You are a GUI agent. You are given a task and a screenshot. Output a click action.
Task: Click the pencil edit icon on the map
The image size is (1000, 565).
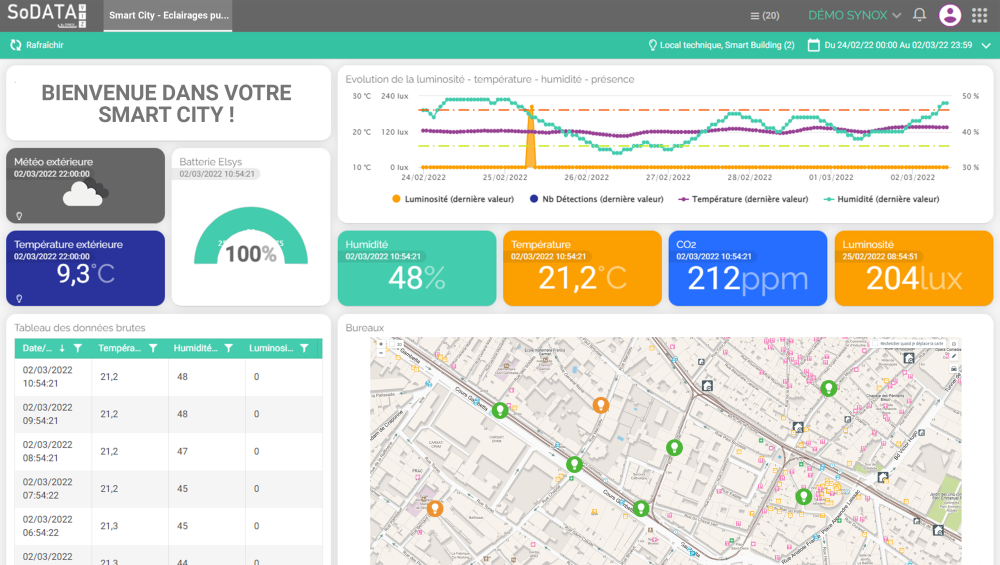954,356
